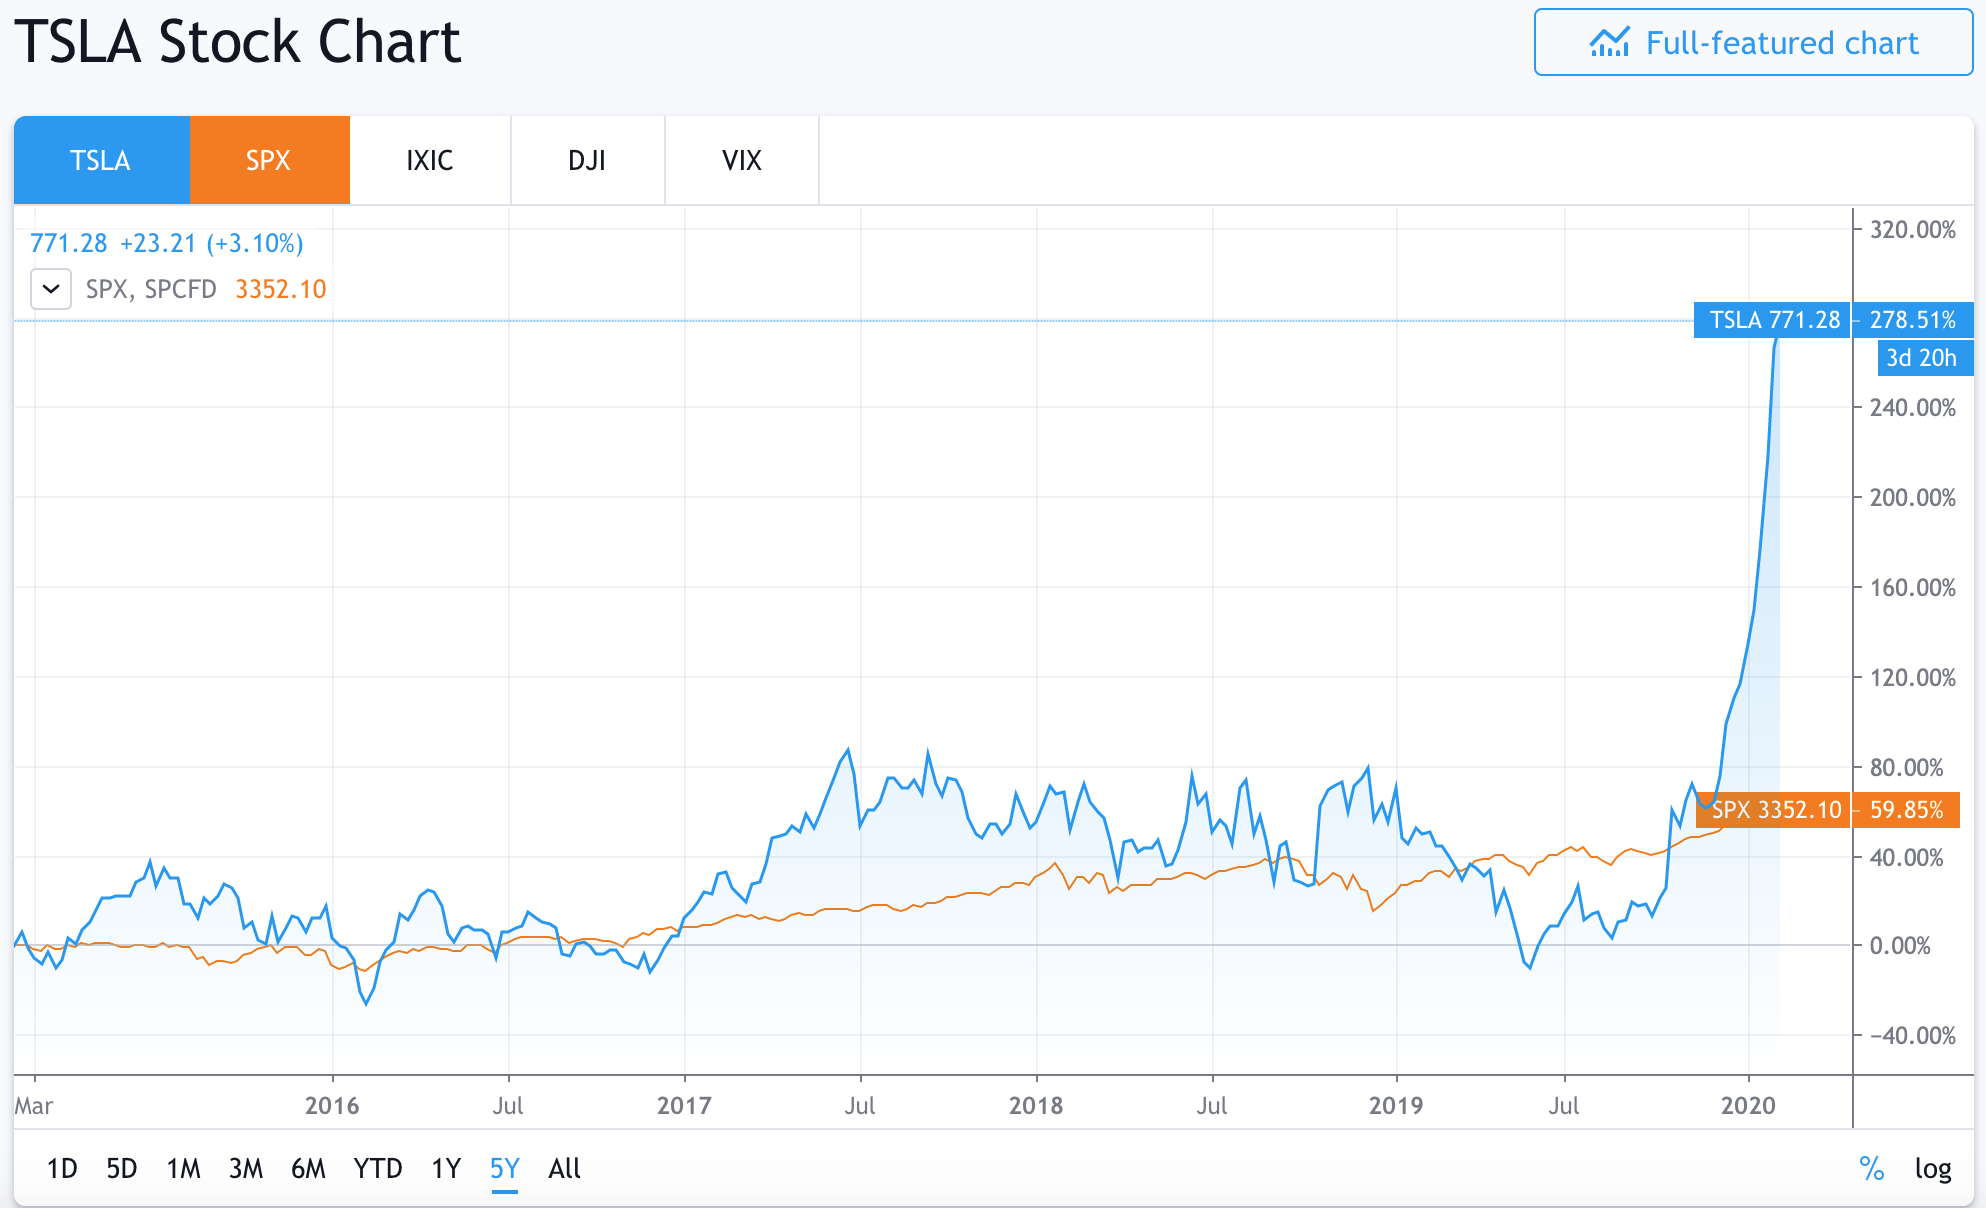1986x1208 pixels.
Task: Click the 2020 label on time axis
Action: 1748,1105
